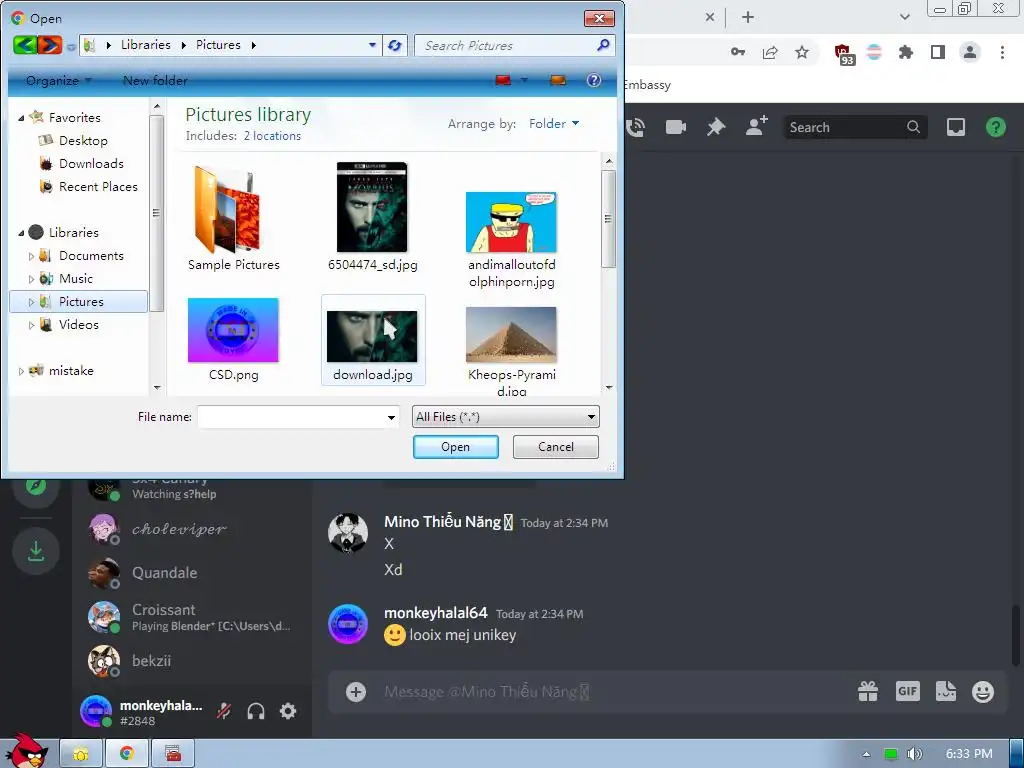The image size is (1024, 768).
Task: Click the Cancel button
Action: pos(556,447)
